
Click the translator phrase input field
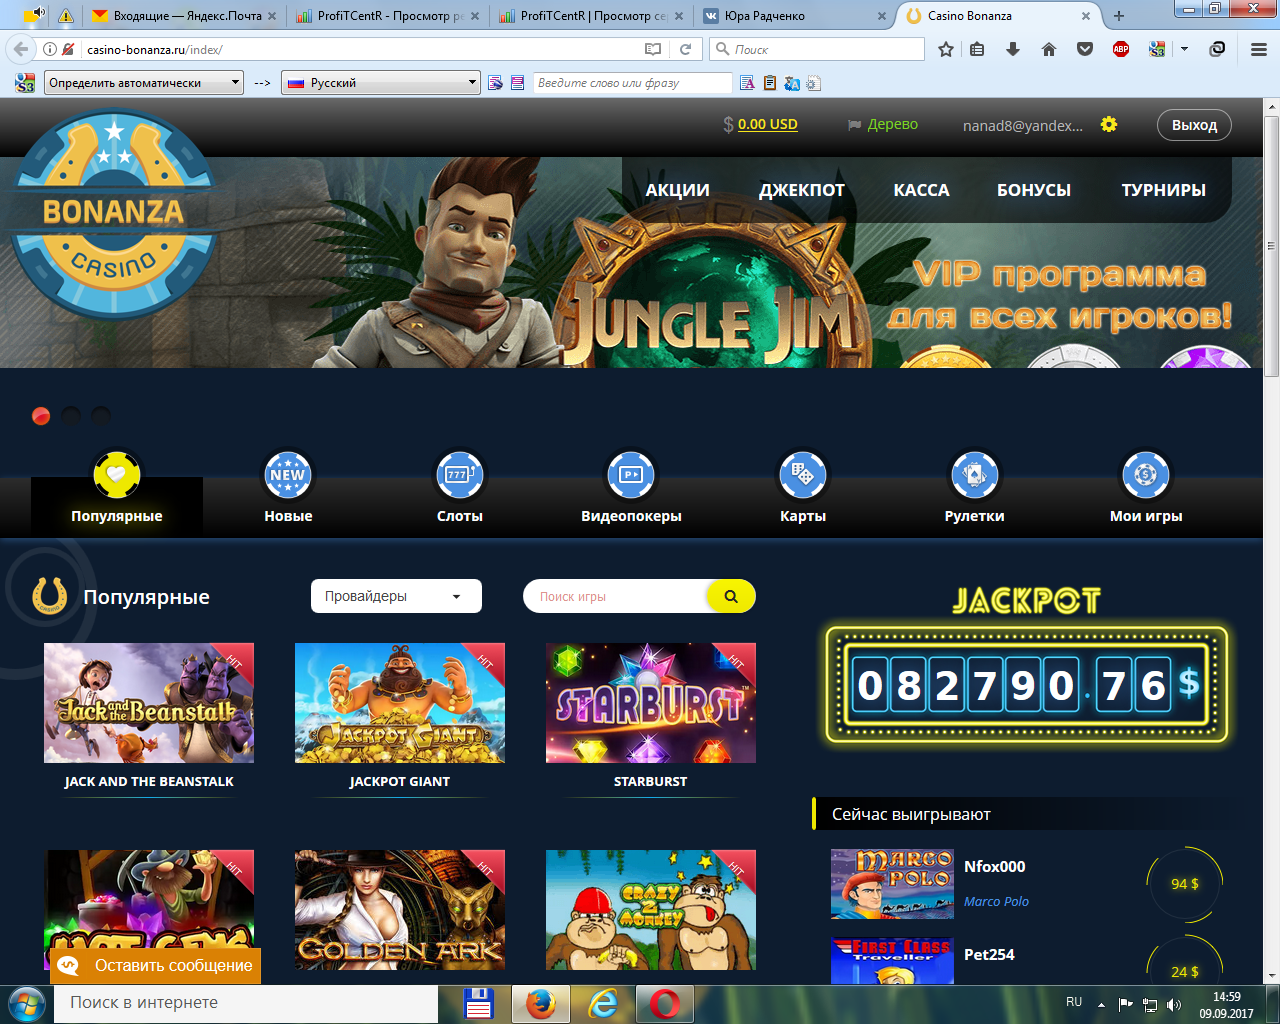click(633, 83)
